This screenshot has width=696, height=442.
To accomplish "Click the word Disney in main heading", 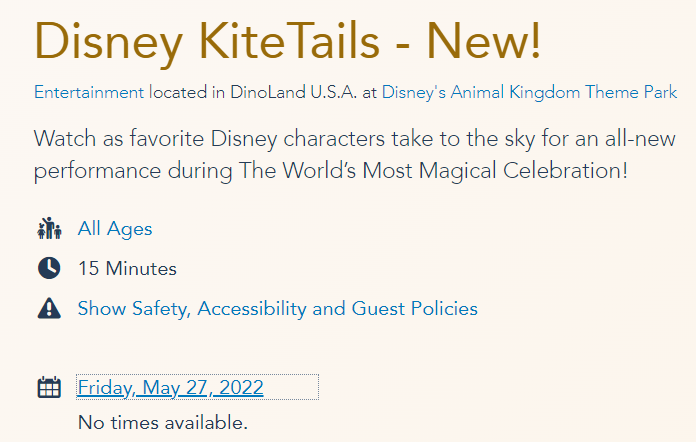I will pyautogui.click(x=110, y=40).
